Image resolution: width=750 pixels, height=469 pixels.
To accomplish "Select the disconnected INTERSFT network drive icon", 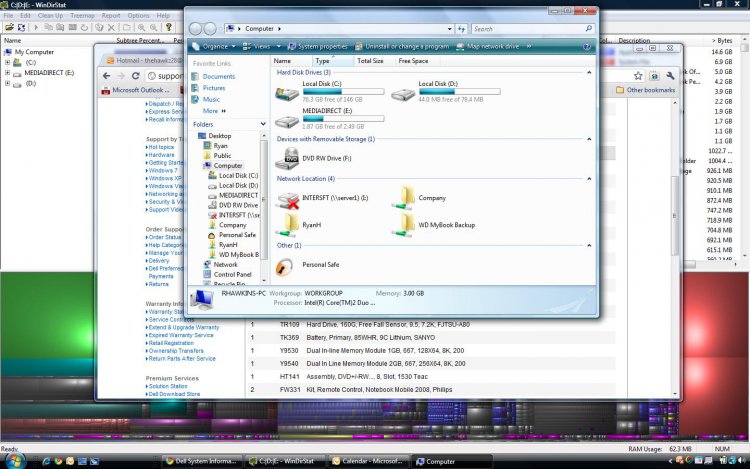I will point(288,200).
